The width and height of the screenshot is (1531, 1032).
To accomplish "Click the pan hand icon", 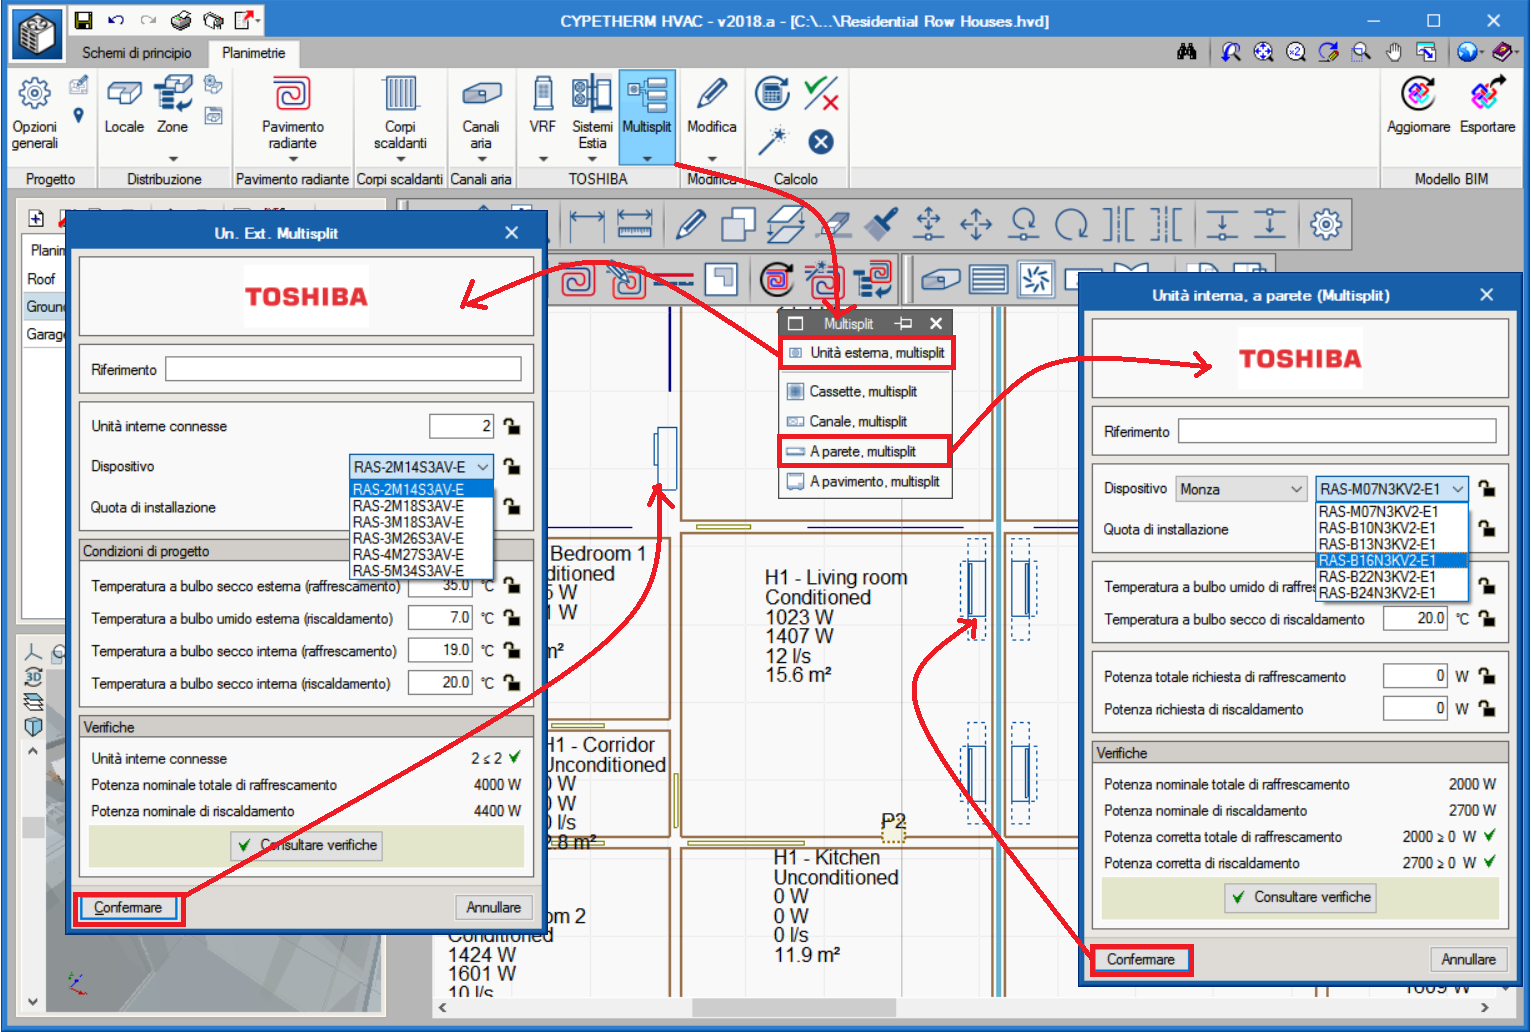I will pos(1394,52).
